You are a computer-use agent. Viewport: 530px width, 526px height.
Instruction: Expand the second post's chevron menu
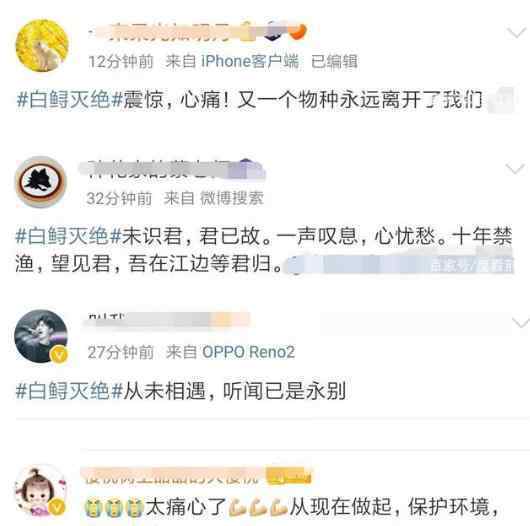515,168
